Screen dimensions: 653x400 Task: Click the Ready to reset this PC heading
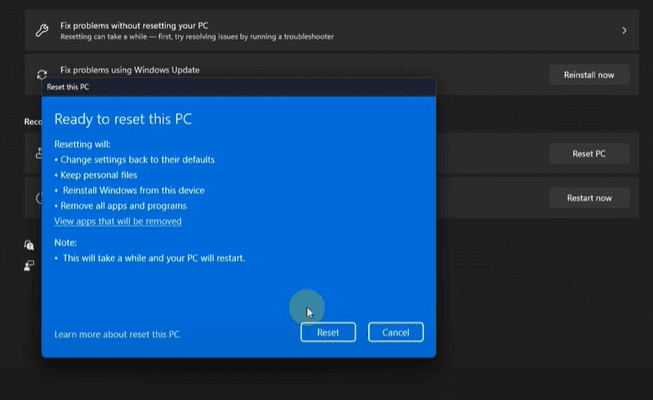[x=123, y=119]
